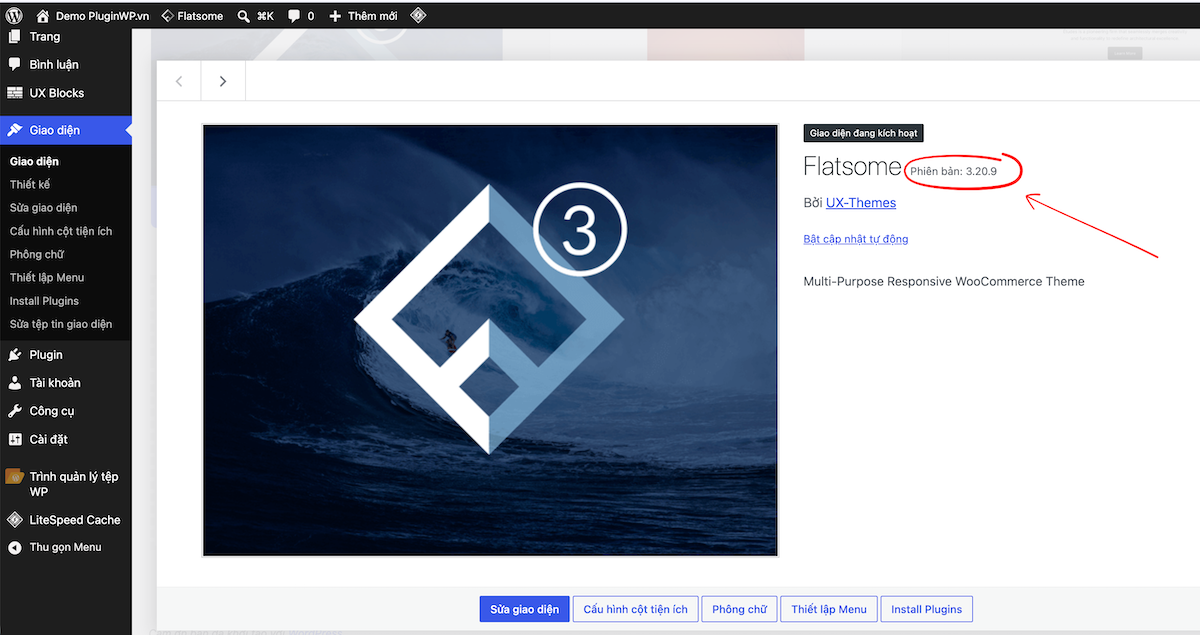Open Install Plugins submenu entry
Viewport: 1200px width, 635px height.
tap(44, 301)
